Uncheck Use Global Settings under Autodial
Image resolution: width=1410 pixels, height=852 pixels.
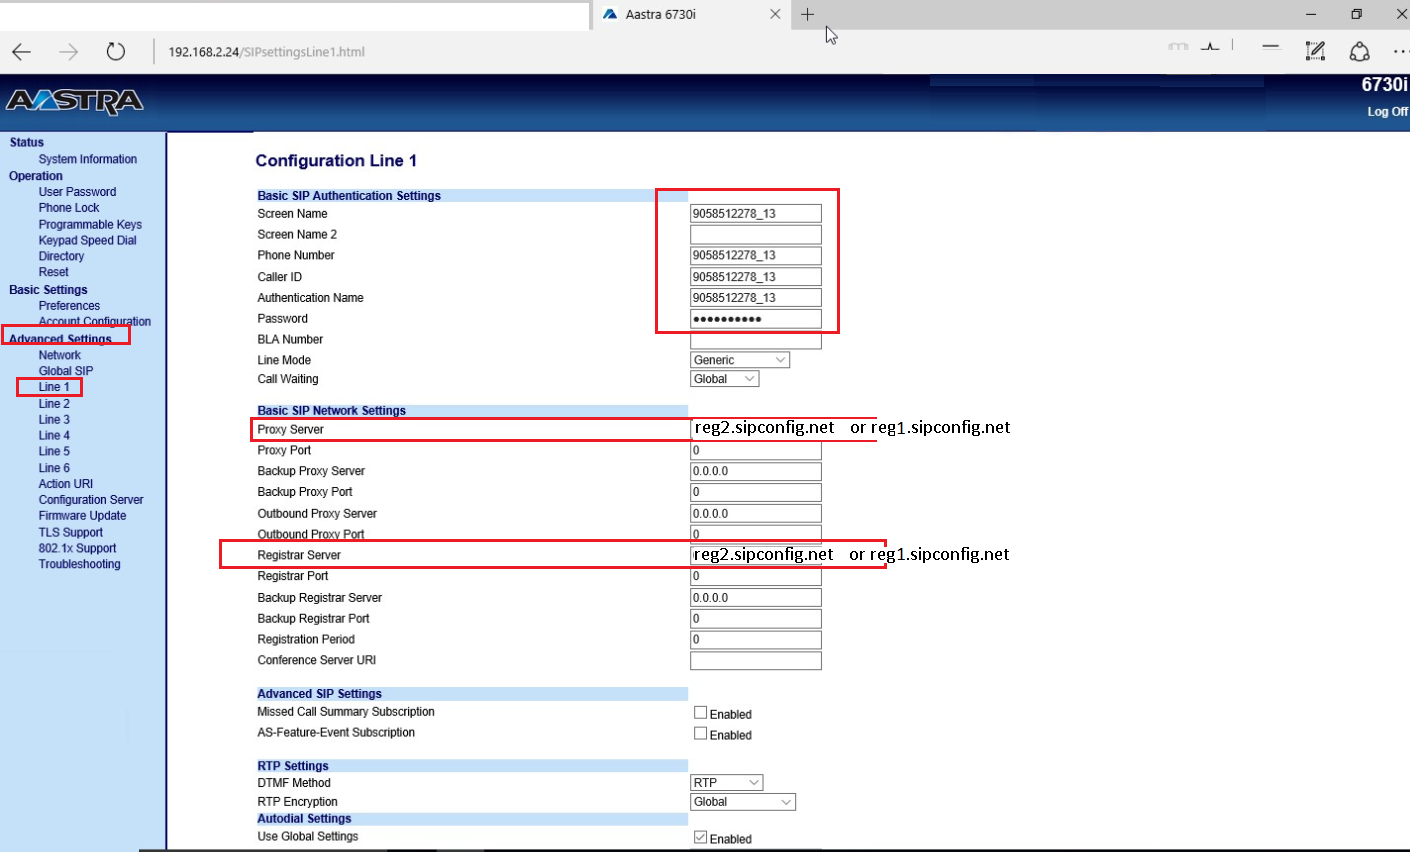700,838
